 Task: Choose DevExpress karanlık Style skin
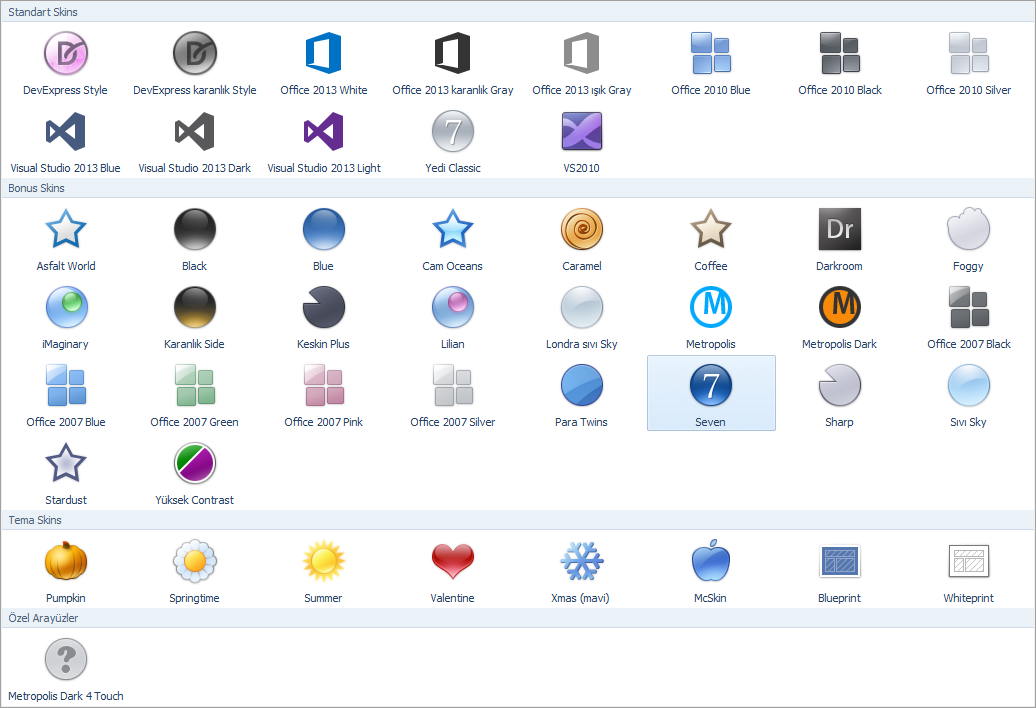[x=195, y=63]
